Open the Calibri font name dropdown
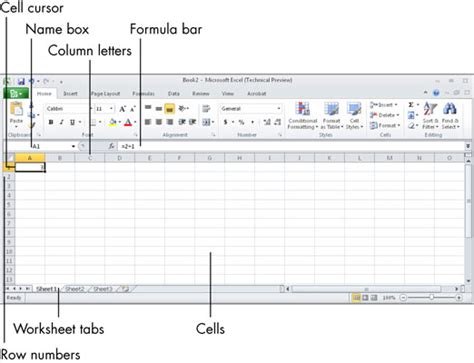The height and width of the screenshot is (363, 474). (x=68, y=109)
